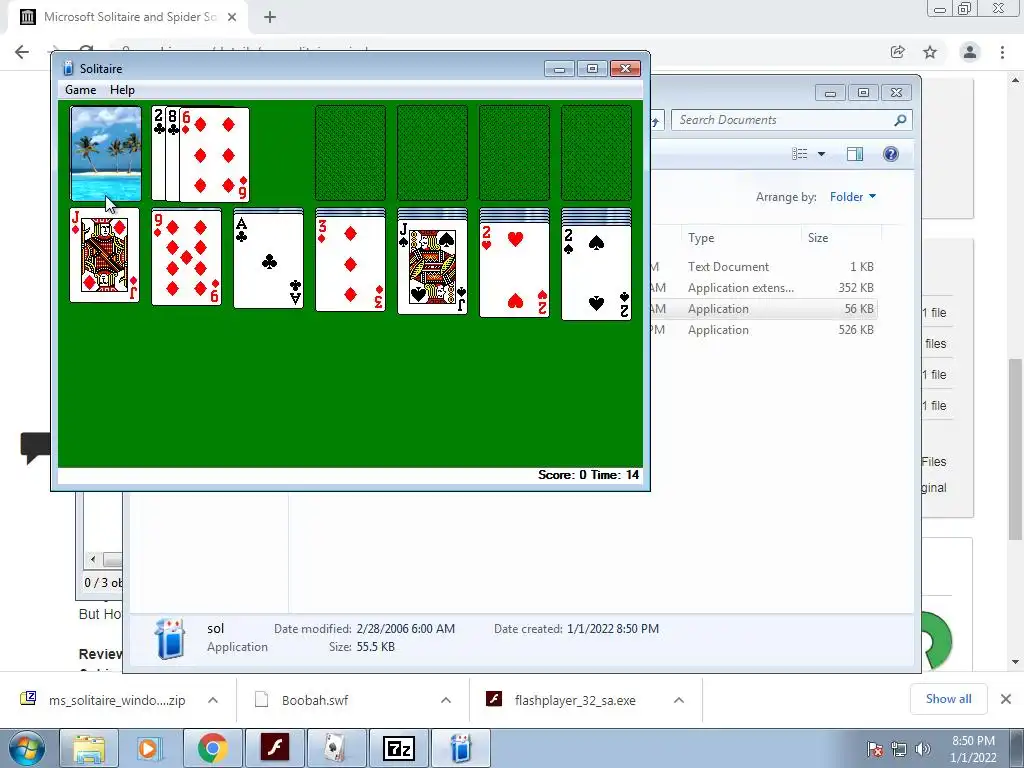Select the jack of spades card

432,267
